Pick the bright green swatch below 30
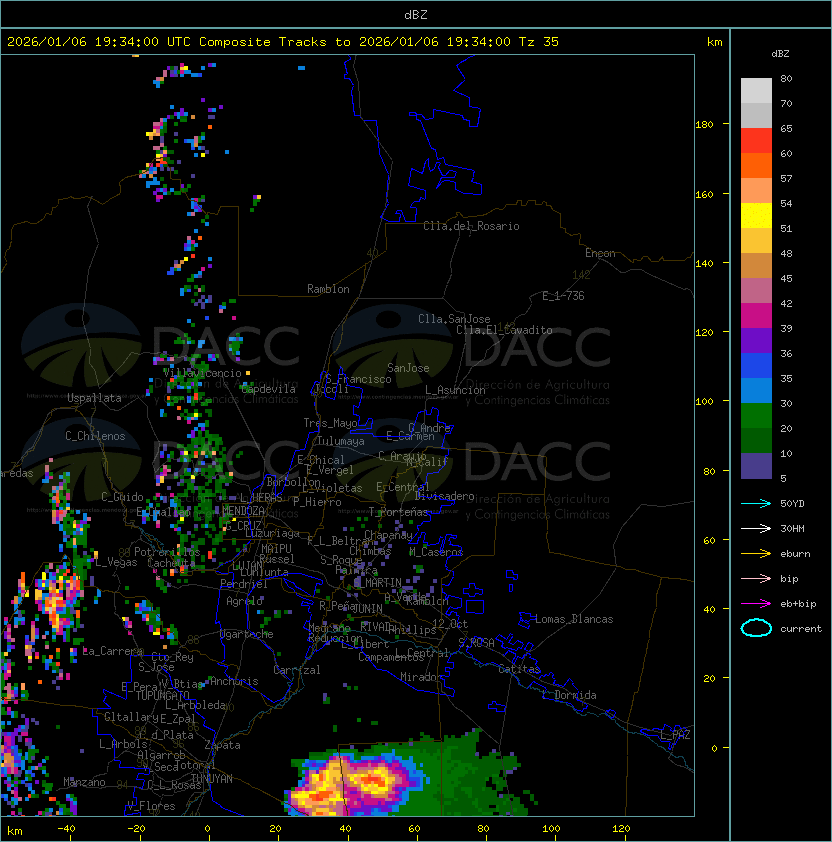The width and height of the screenshot is (832, 842). (756, 416)
